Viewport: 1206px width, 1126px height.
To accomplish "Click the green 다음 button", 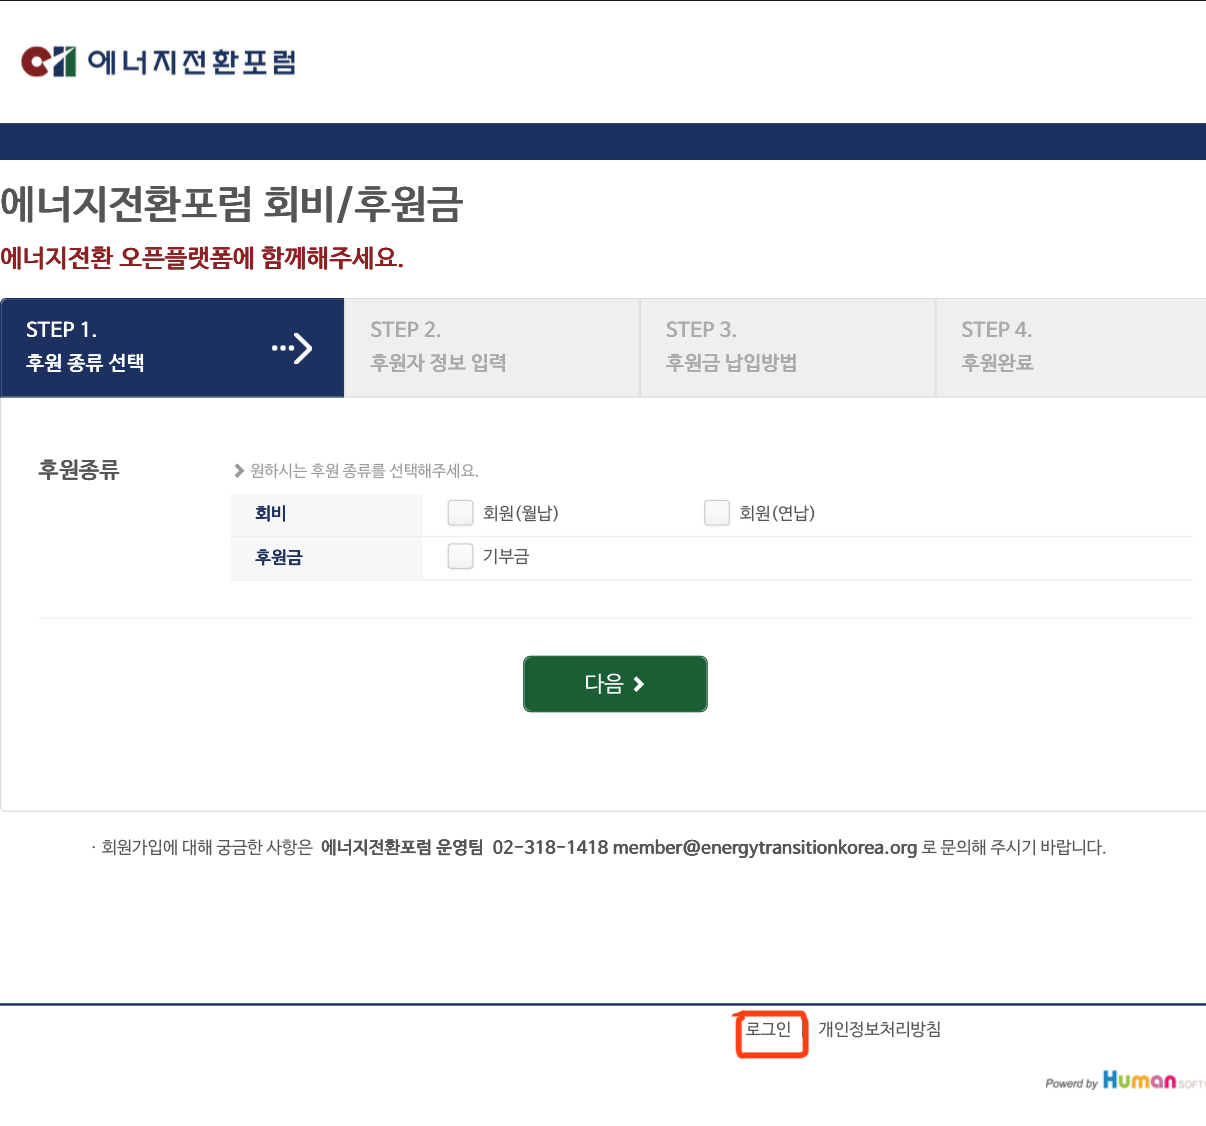I will tap(615, 684).
